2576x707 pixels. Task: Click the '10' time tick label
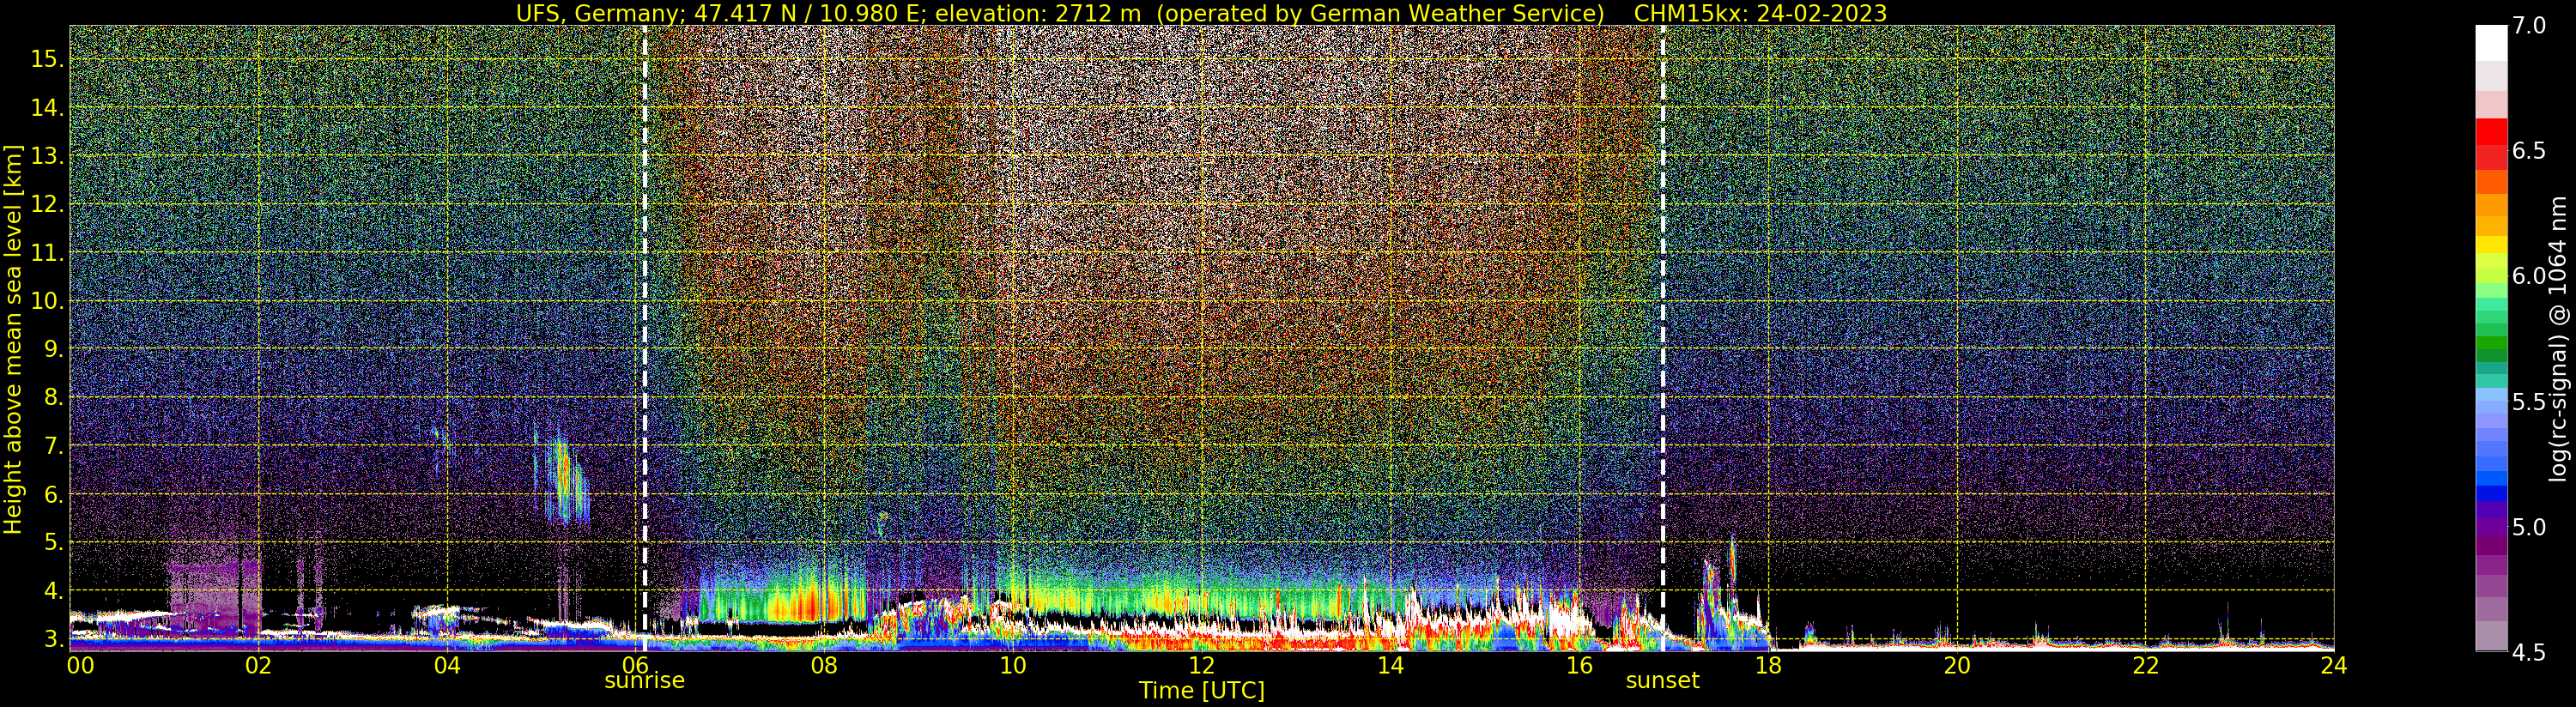[x=1012, y=664]
